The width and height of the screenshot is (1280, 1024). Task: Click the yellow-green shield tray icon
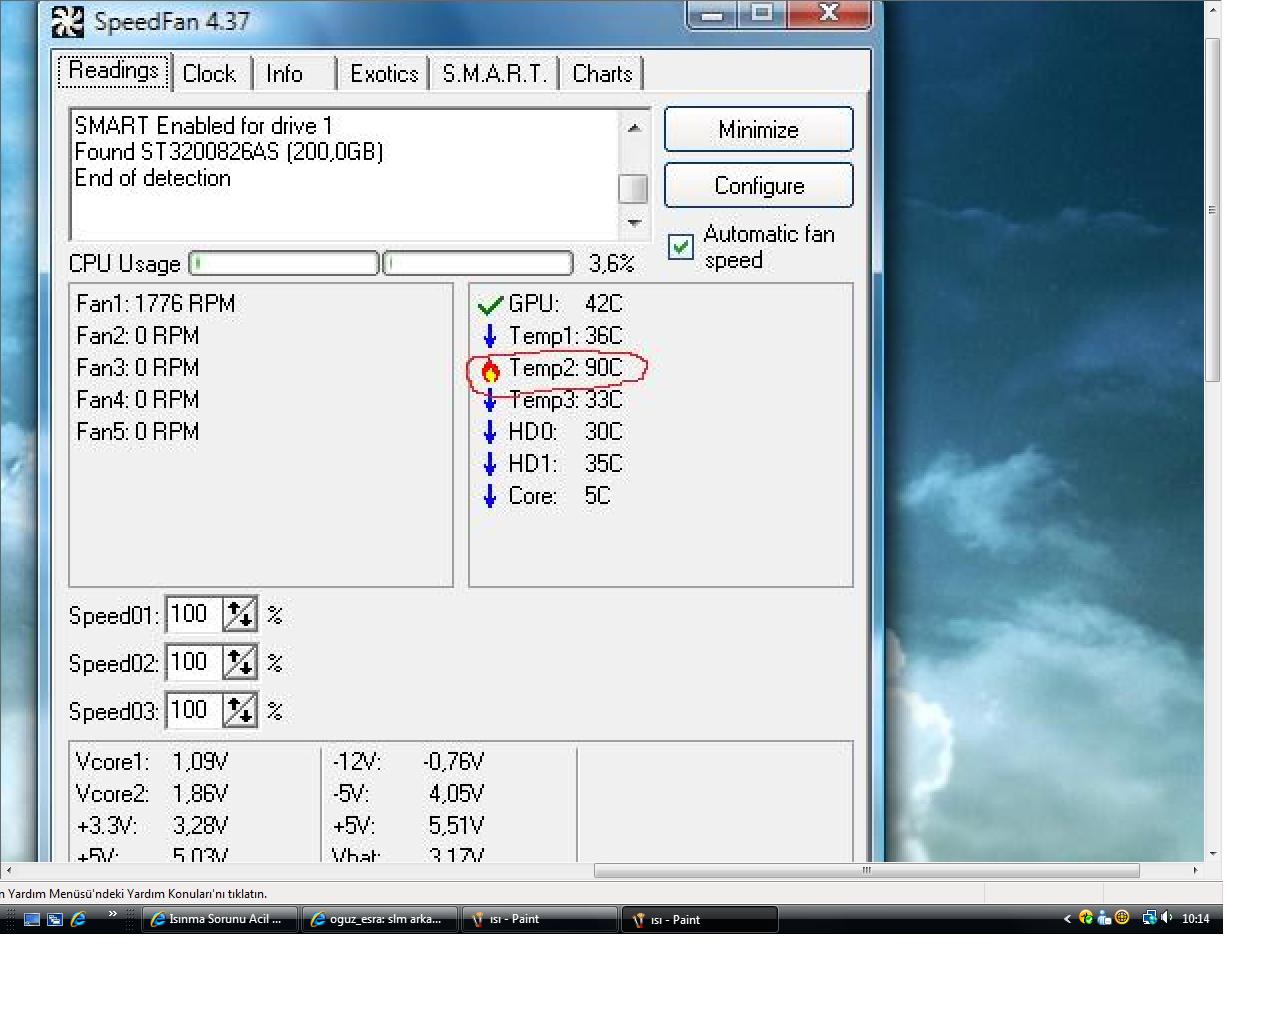point(1085,918)
